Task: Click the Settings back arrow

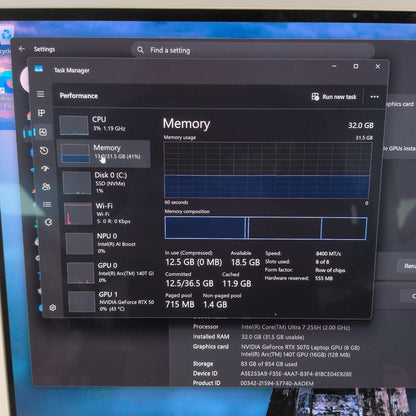Action: [22, 49]
